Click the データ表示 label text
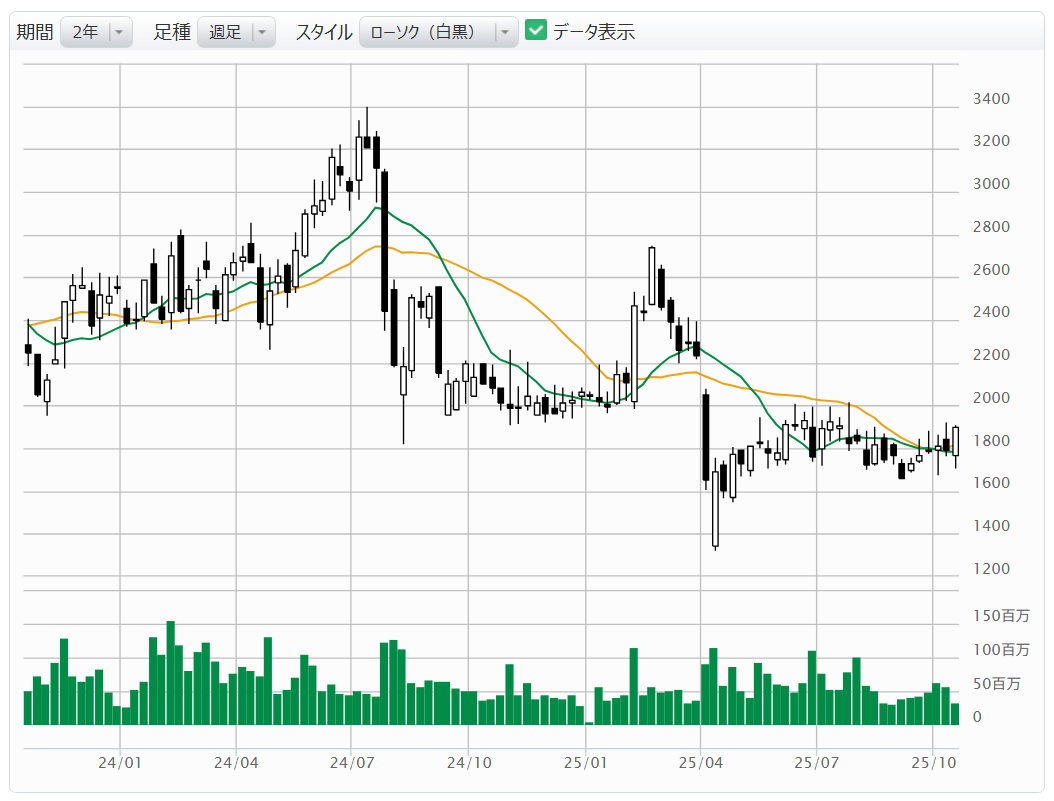1054x801 pixels. [594, 32]
